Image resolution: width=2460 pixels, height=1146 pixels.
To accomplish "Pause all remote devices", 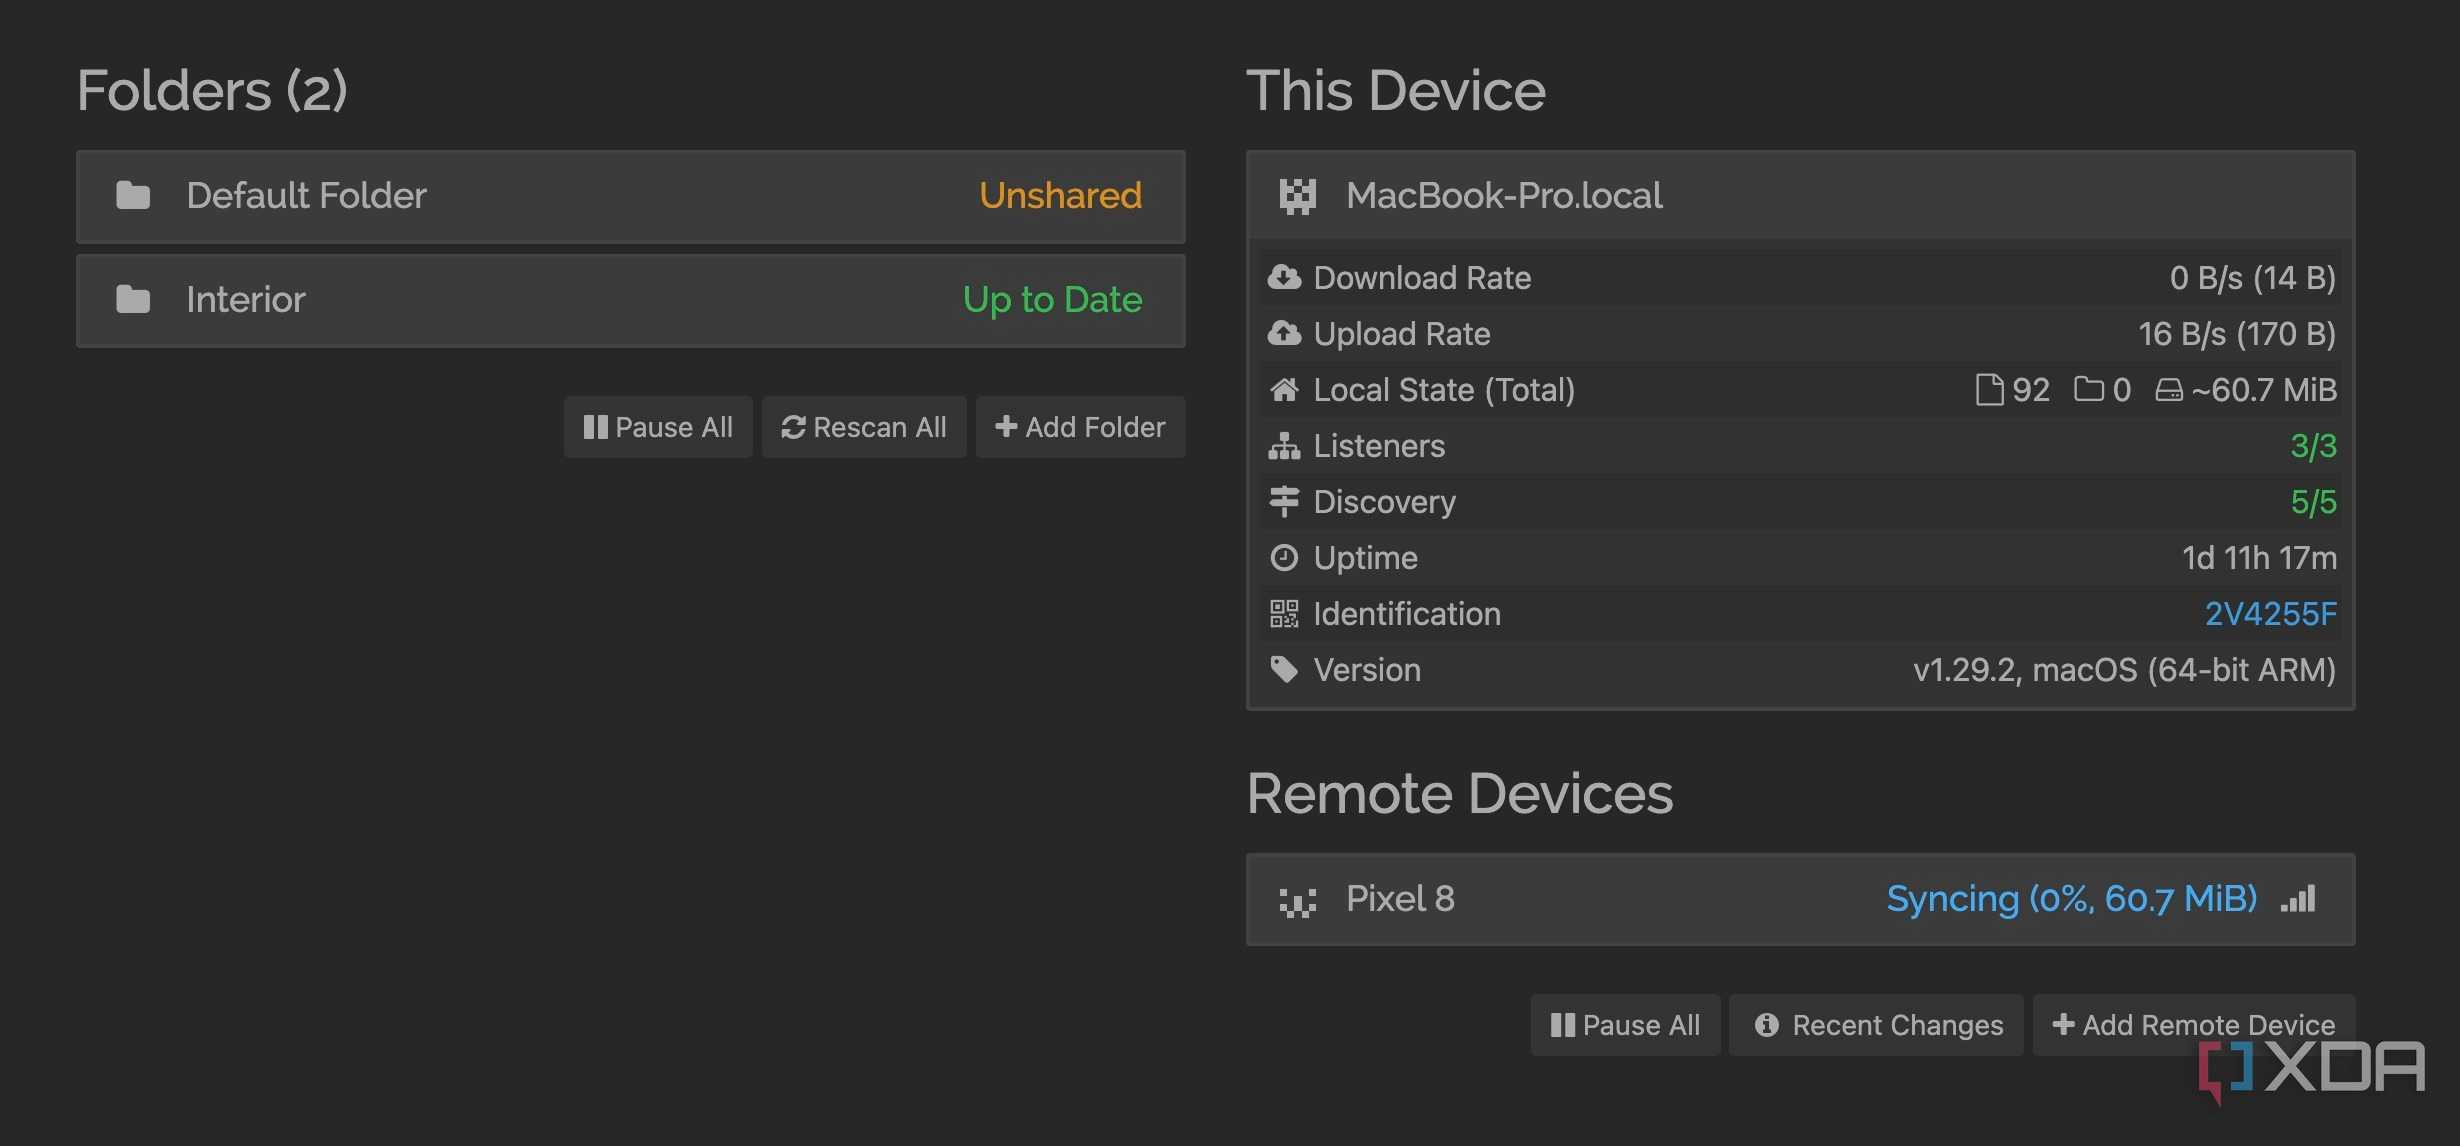I will click(x=1625, y=1025).
